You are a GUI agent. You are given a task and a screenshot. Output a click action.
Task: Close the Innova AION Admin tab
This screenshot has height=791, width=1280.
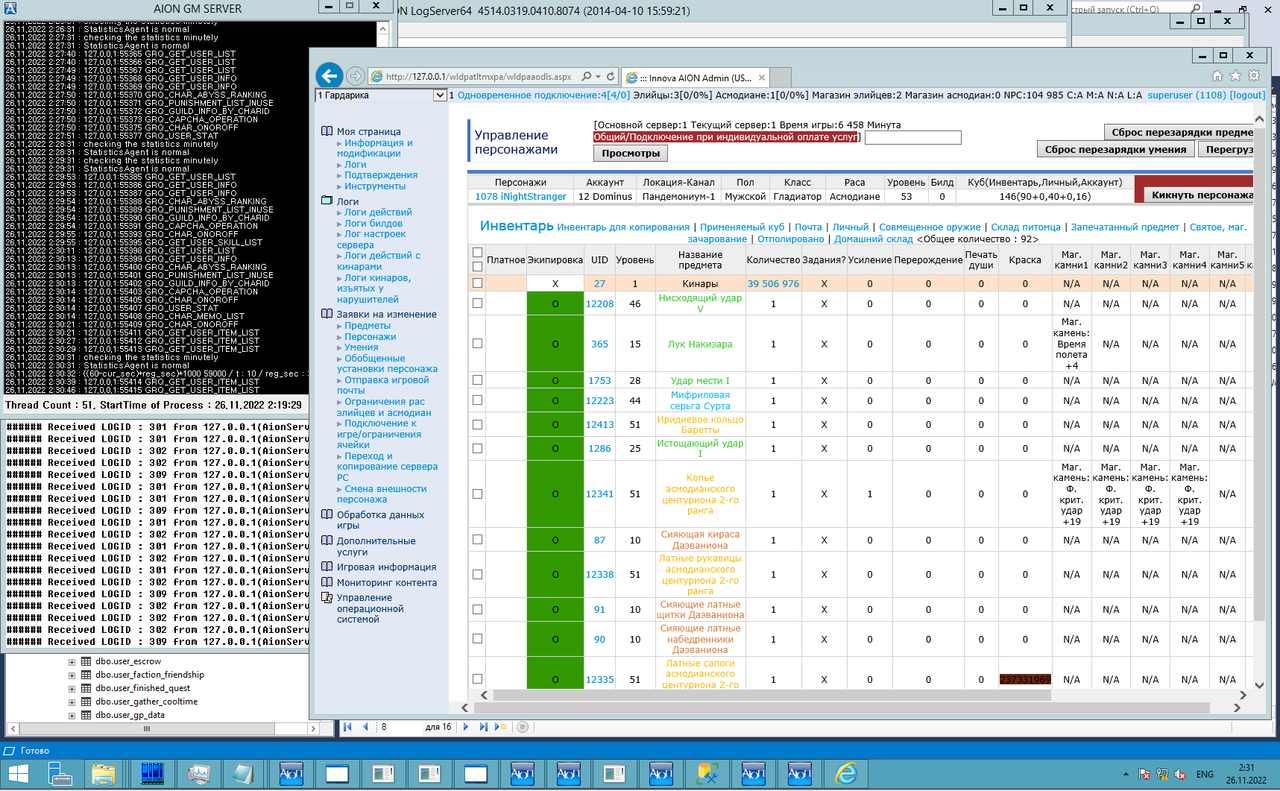(762, 77)
